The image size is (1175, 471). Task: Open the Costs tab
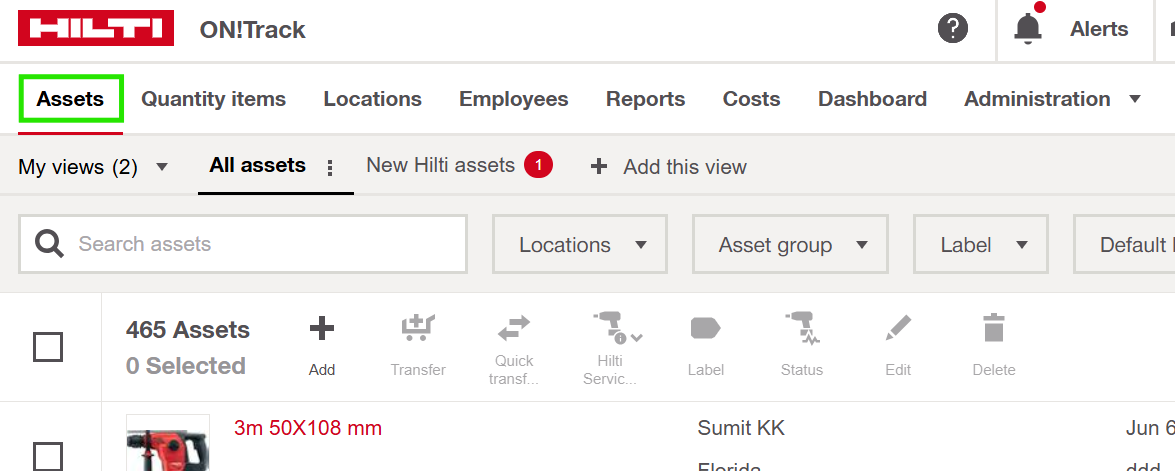click(x=751, y=99)
